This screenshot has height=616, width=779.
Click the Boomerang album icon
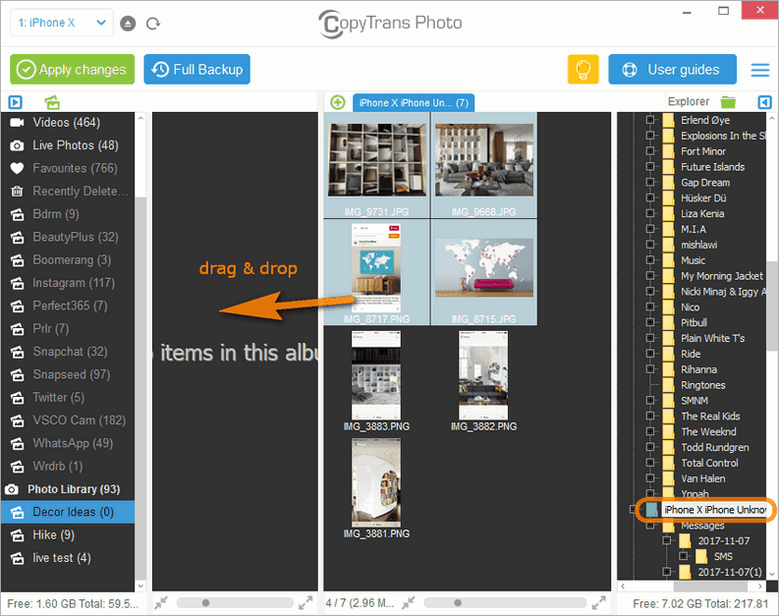(17, 260)
